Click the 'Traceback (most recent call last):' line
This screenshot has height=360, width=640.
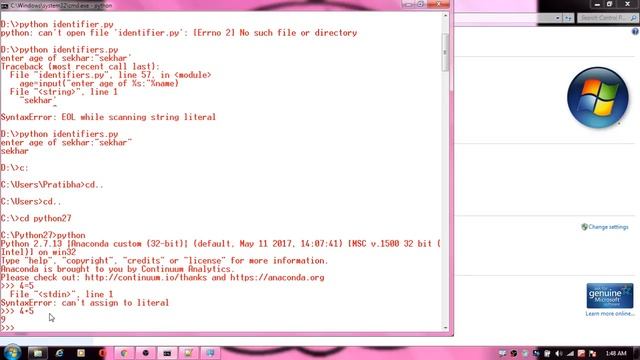pyautogui.click(x=80, y=67)
